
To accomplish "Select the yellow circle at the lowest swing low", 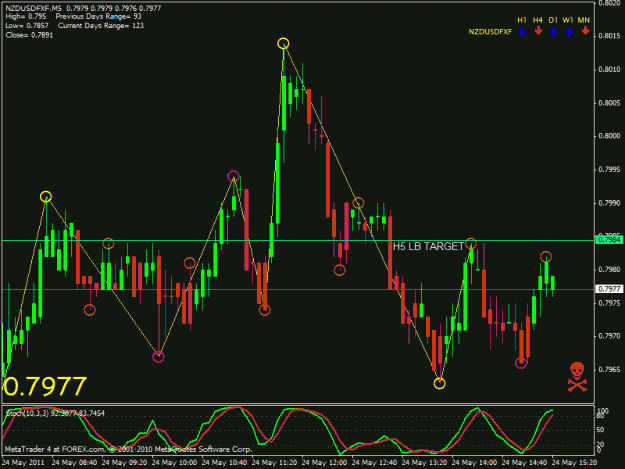I will point(439,383).
